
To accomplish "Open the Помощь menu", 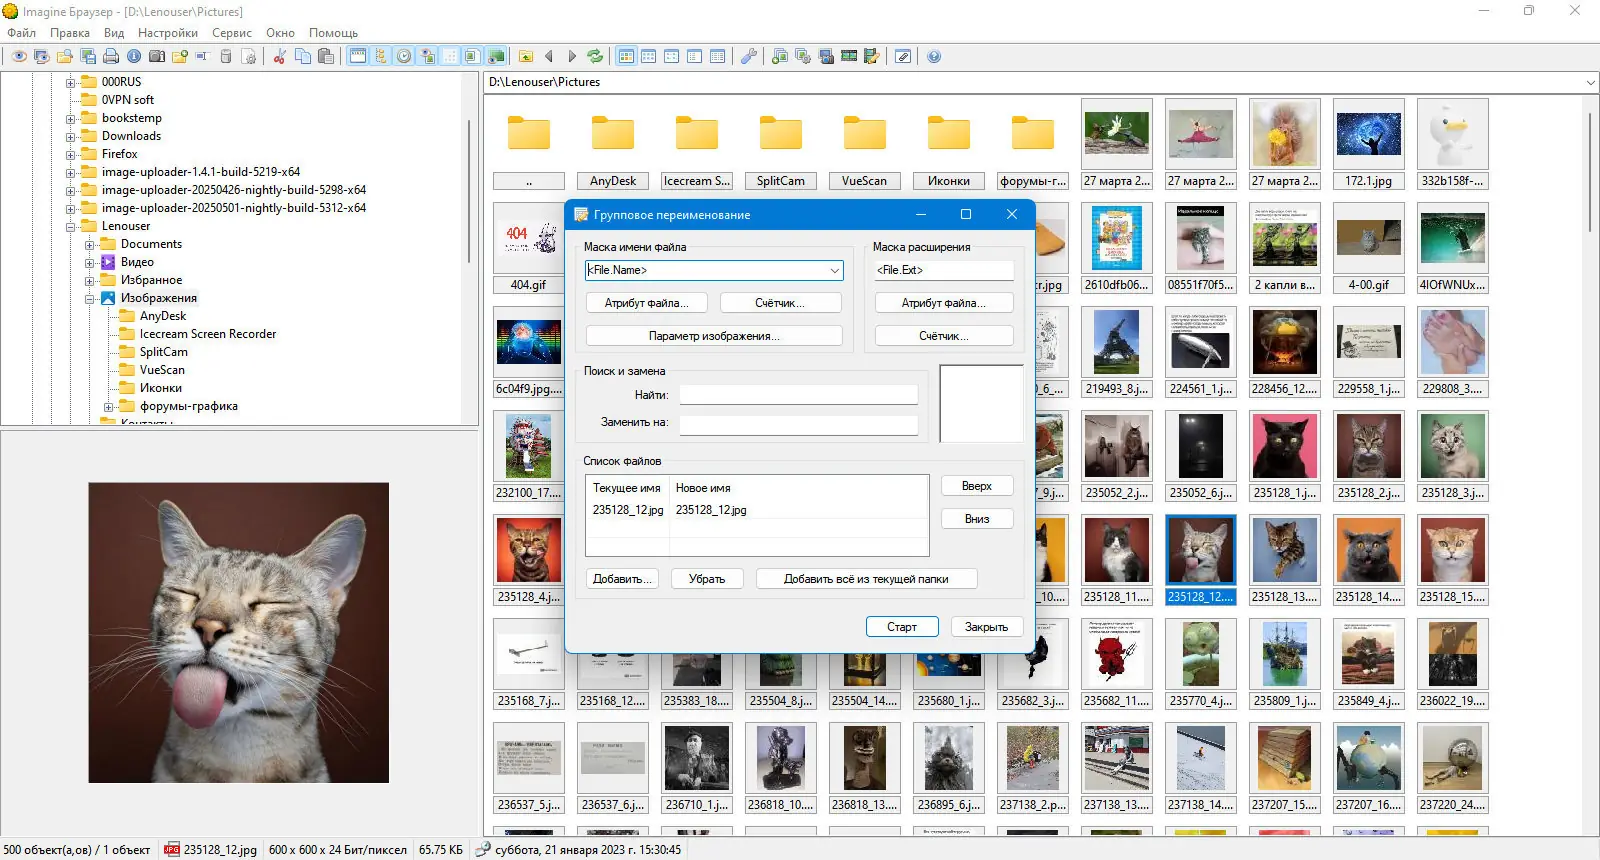I will coord(333,33).
